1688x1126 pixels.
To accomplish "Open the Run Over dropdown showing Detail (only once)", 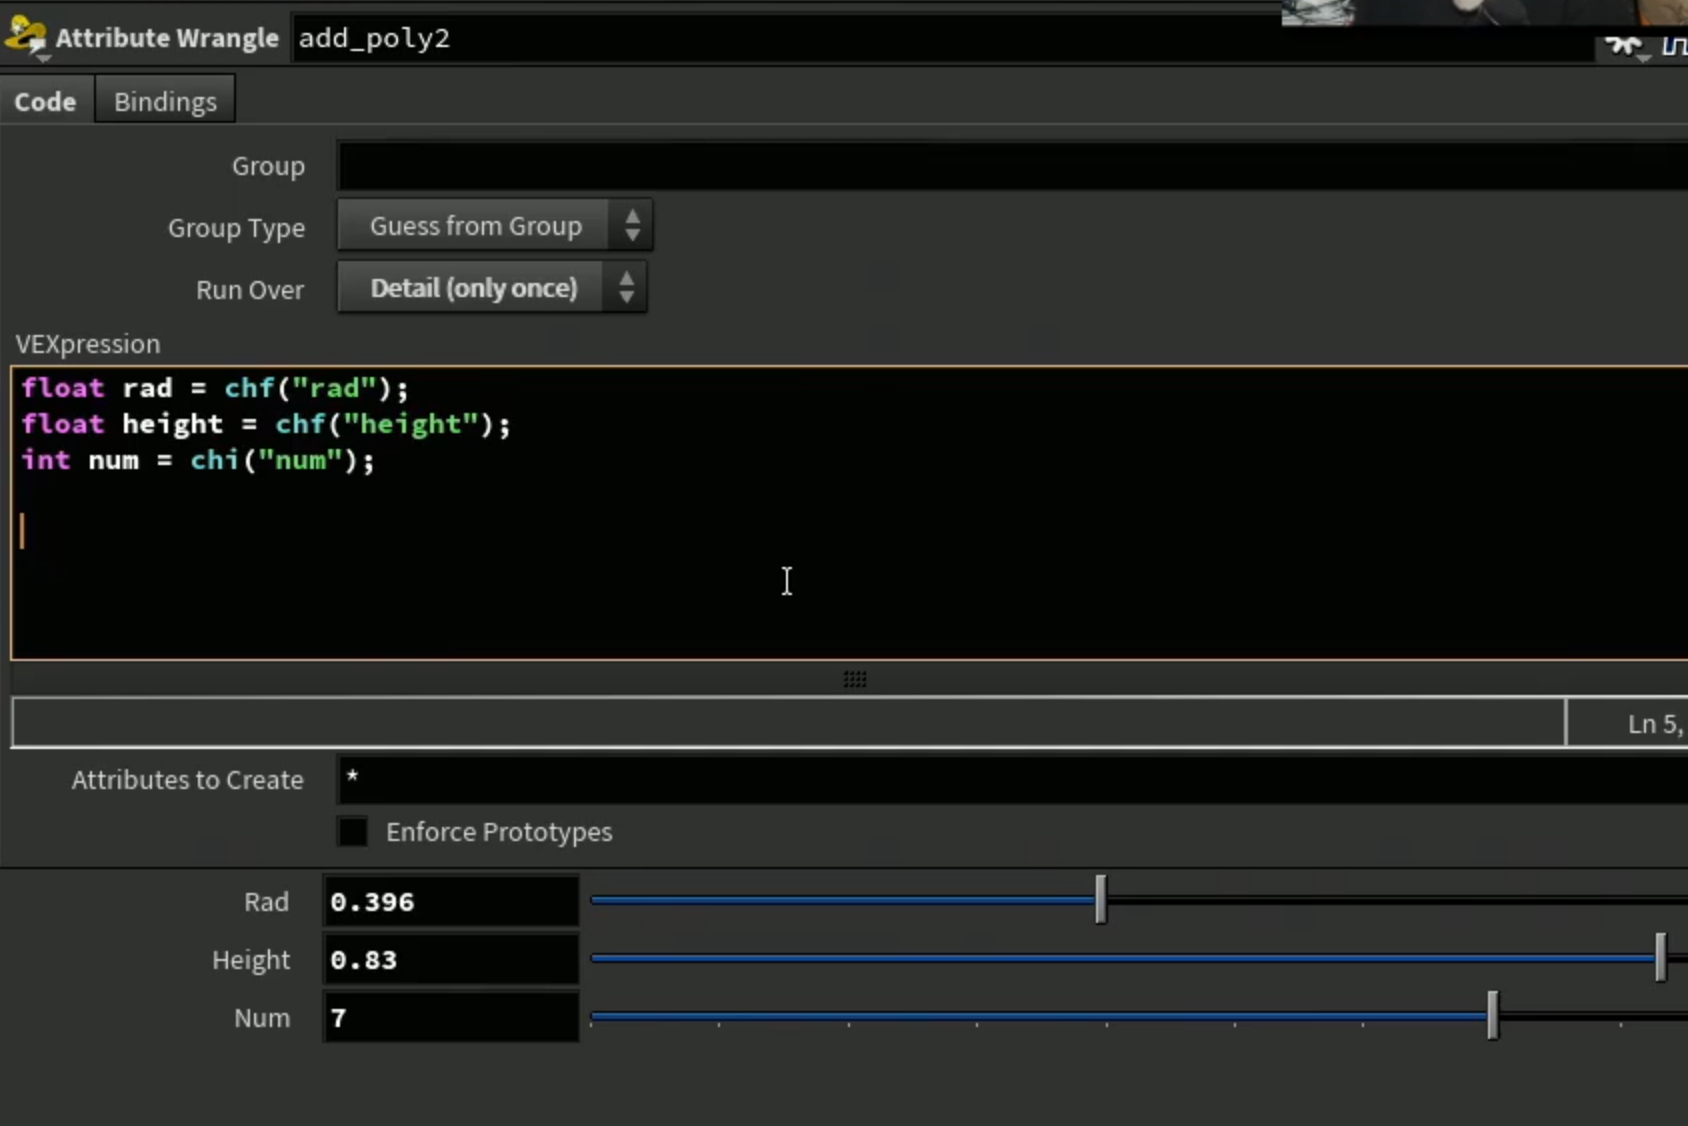I will click(492, 288).
